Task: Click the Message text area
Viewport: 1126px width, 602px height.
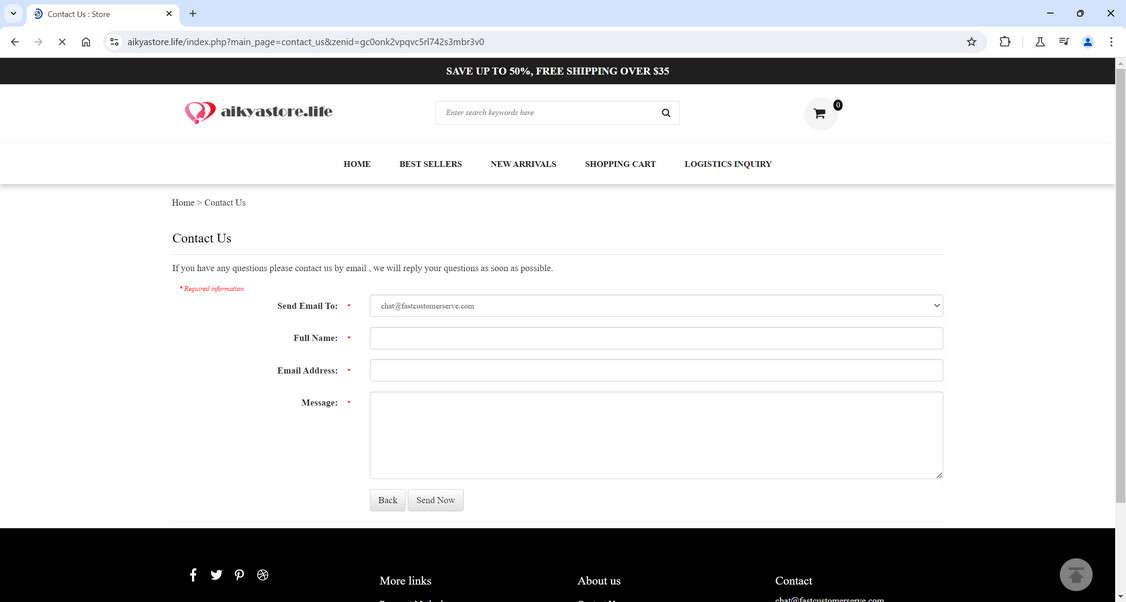Action: coord(656,435)
